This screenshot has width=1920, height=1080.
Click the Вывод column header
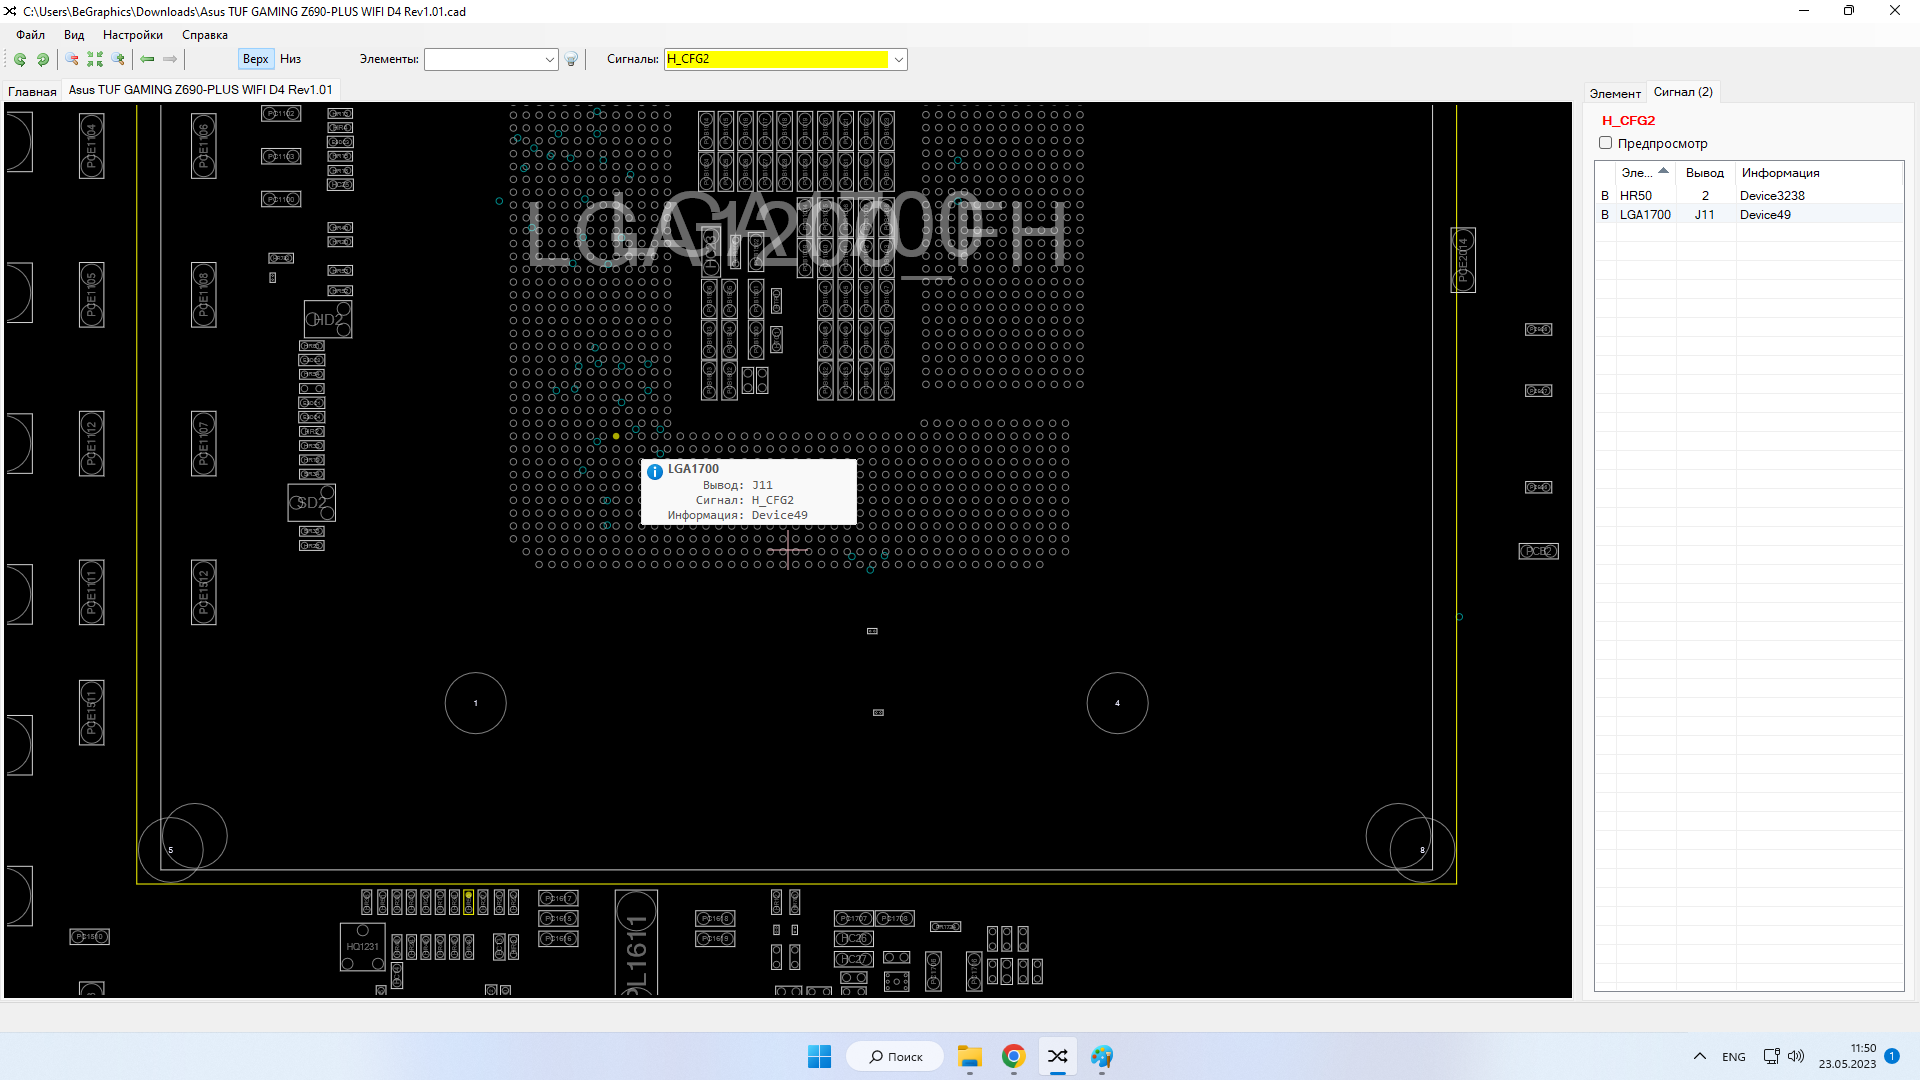[x=1705, y=173]
